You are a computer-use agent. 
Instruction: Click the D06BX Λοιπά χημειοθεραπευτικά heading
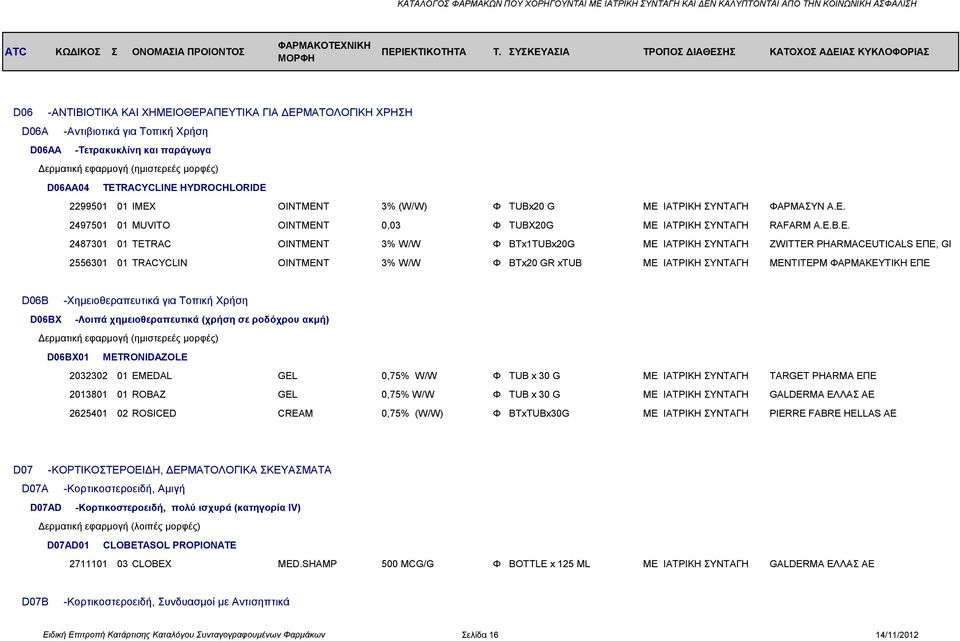pyautogui.click(x=179, y=320)
